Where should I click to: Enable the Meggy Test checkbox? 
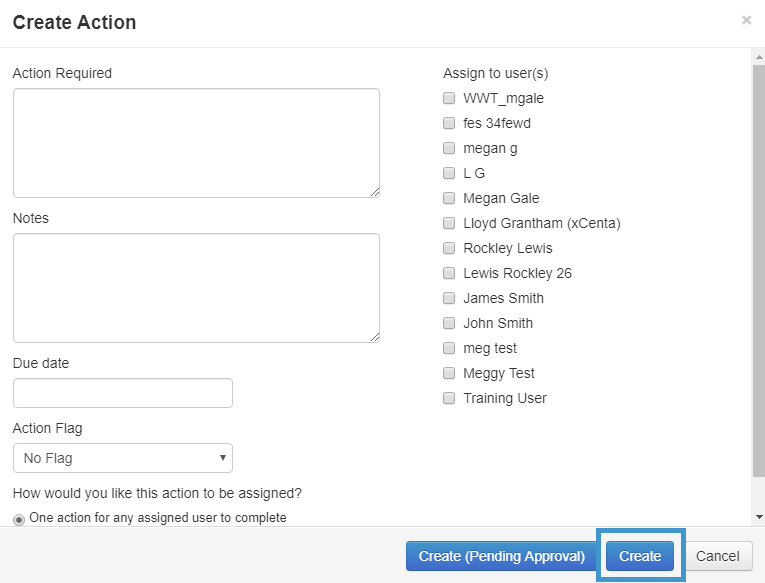449,373
